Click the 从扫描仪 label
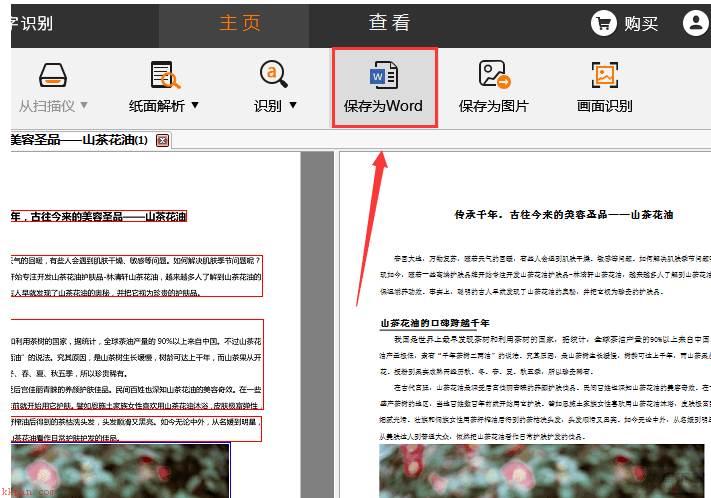 coord(47,106)
